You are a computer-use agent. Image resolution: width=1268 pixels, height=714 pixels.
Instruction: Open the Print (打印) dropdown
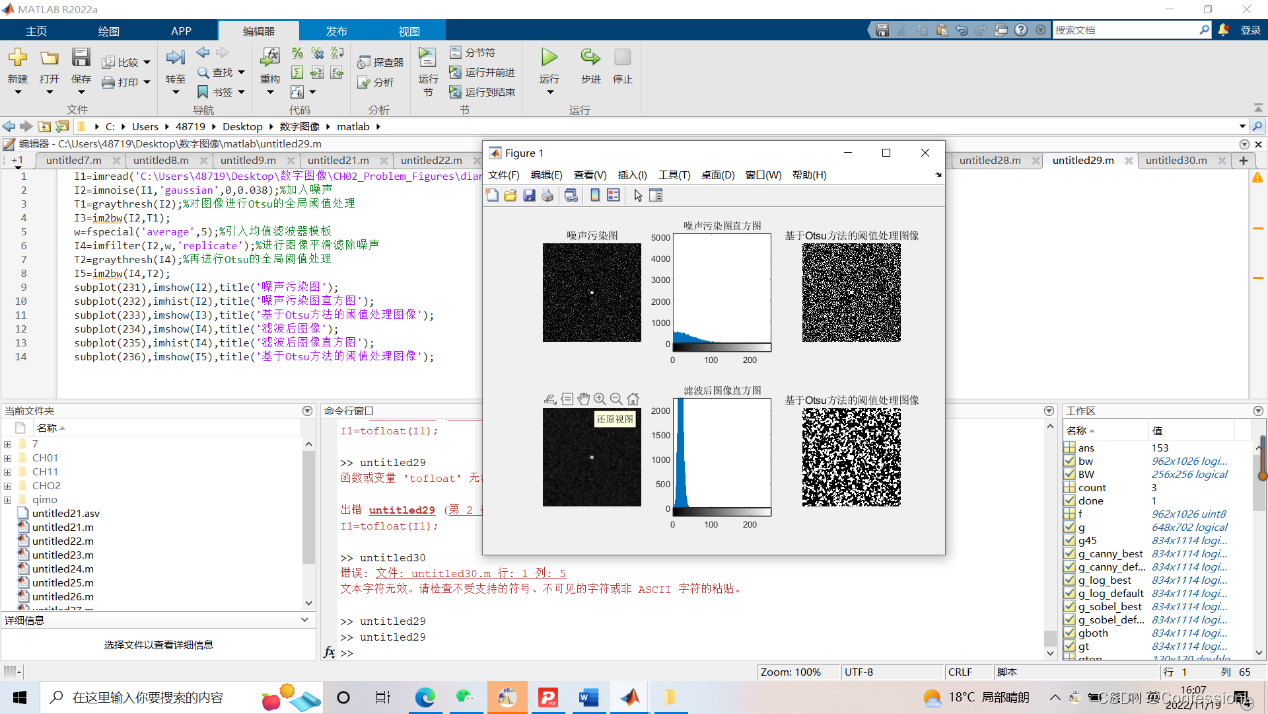[x=147, y=82]
